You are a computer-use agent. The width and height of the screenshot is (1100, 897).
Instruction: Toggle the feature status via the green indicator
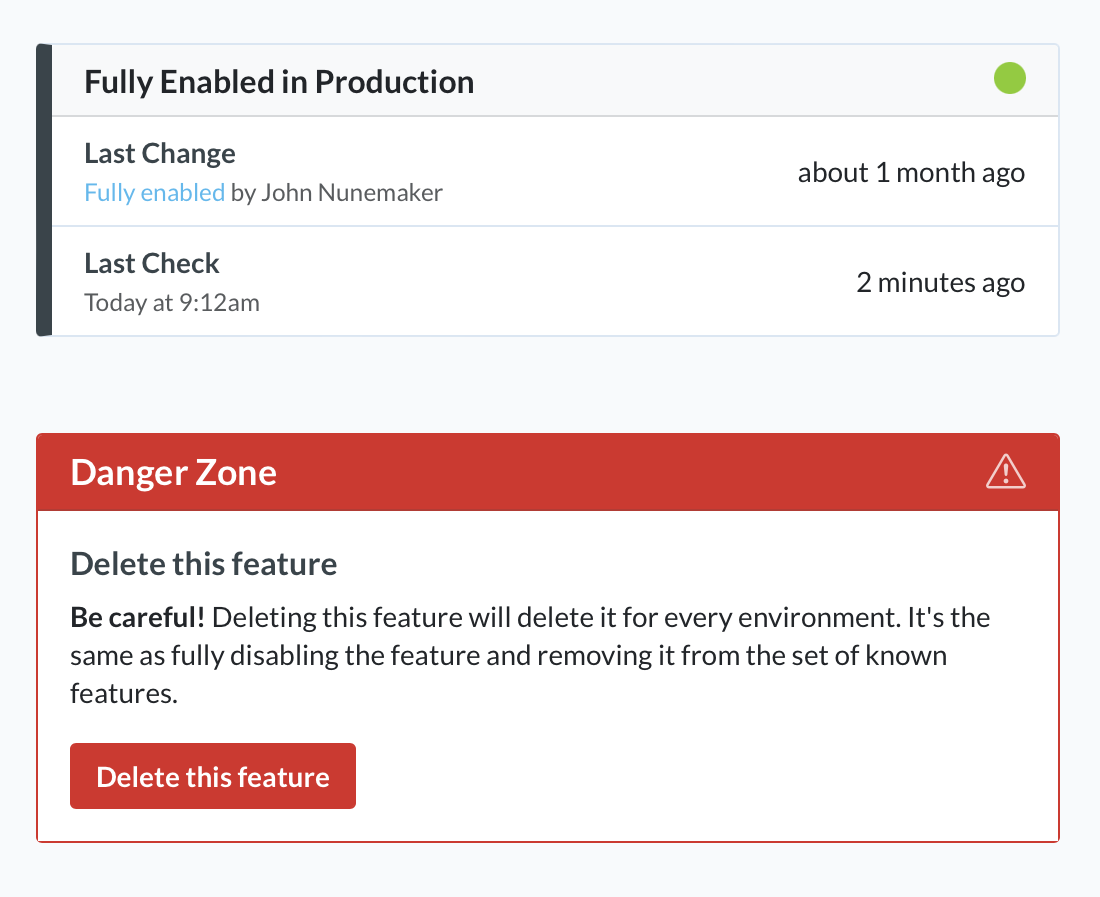coord(1010,78)
